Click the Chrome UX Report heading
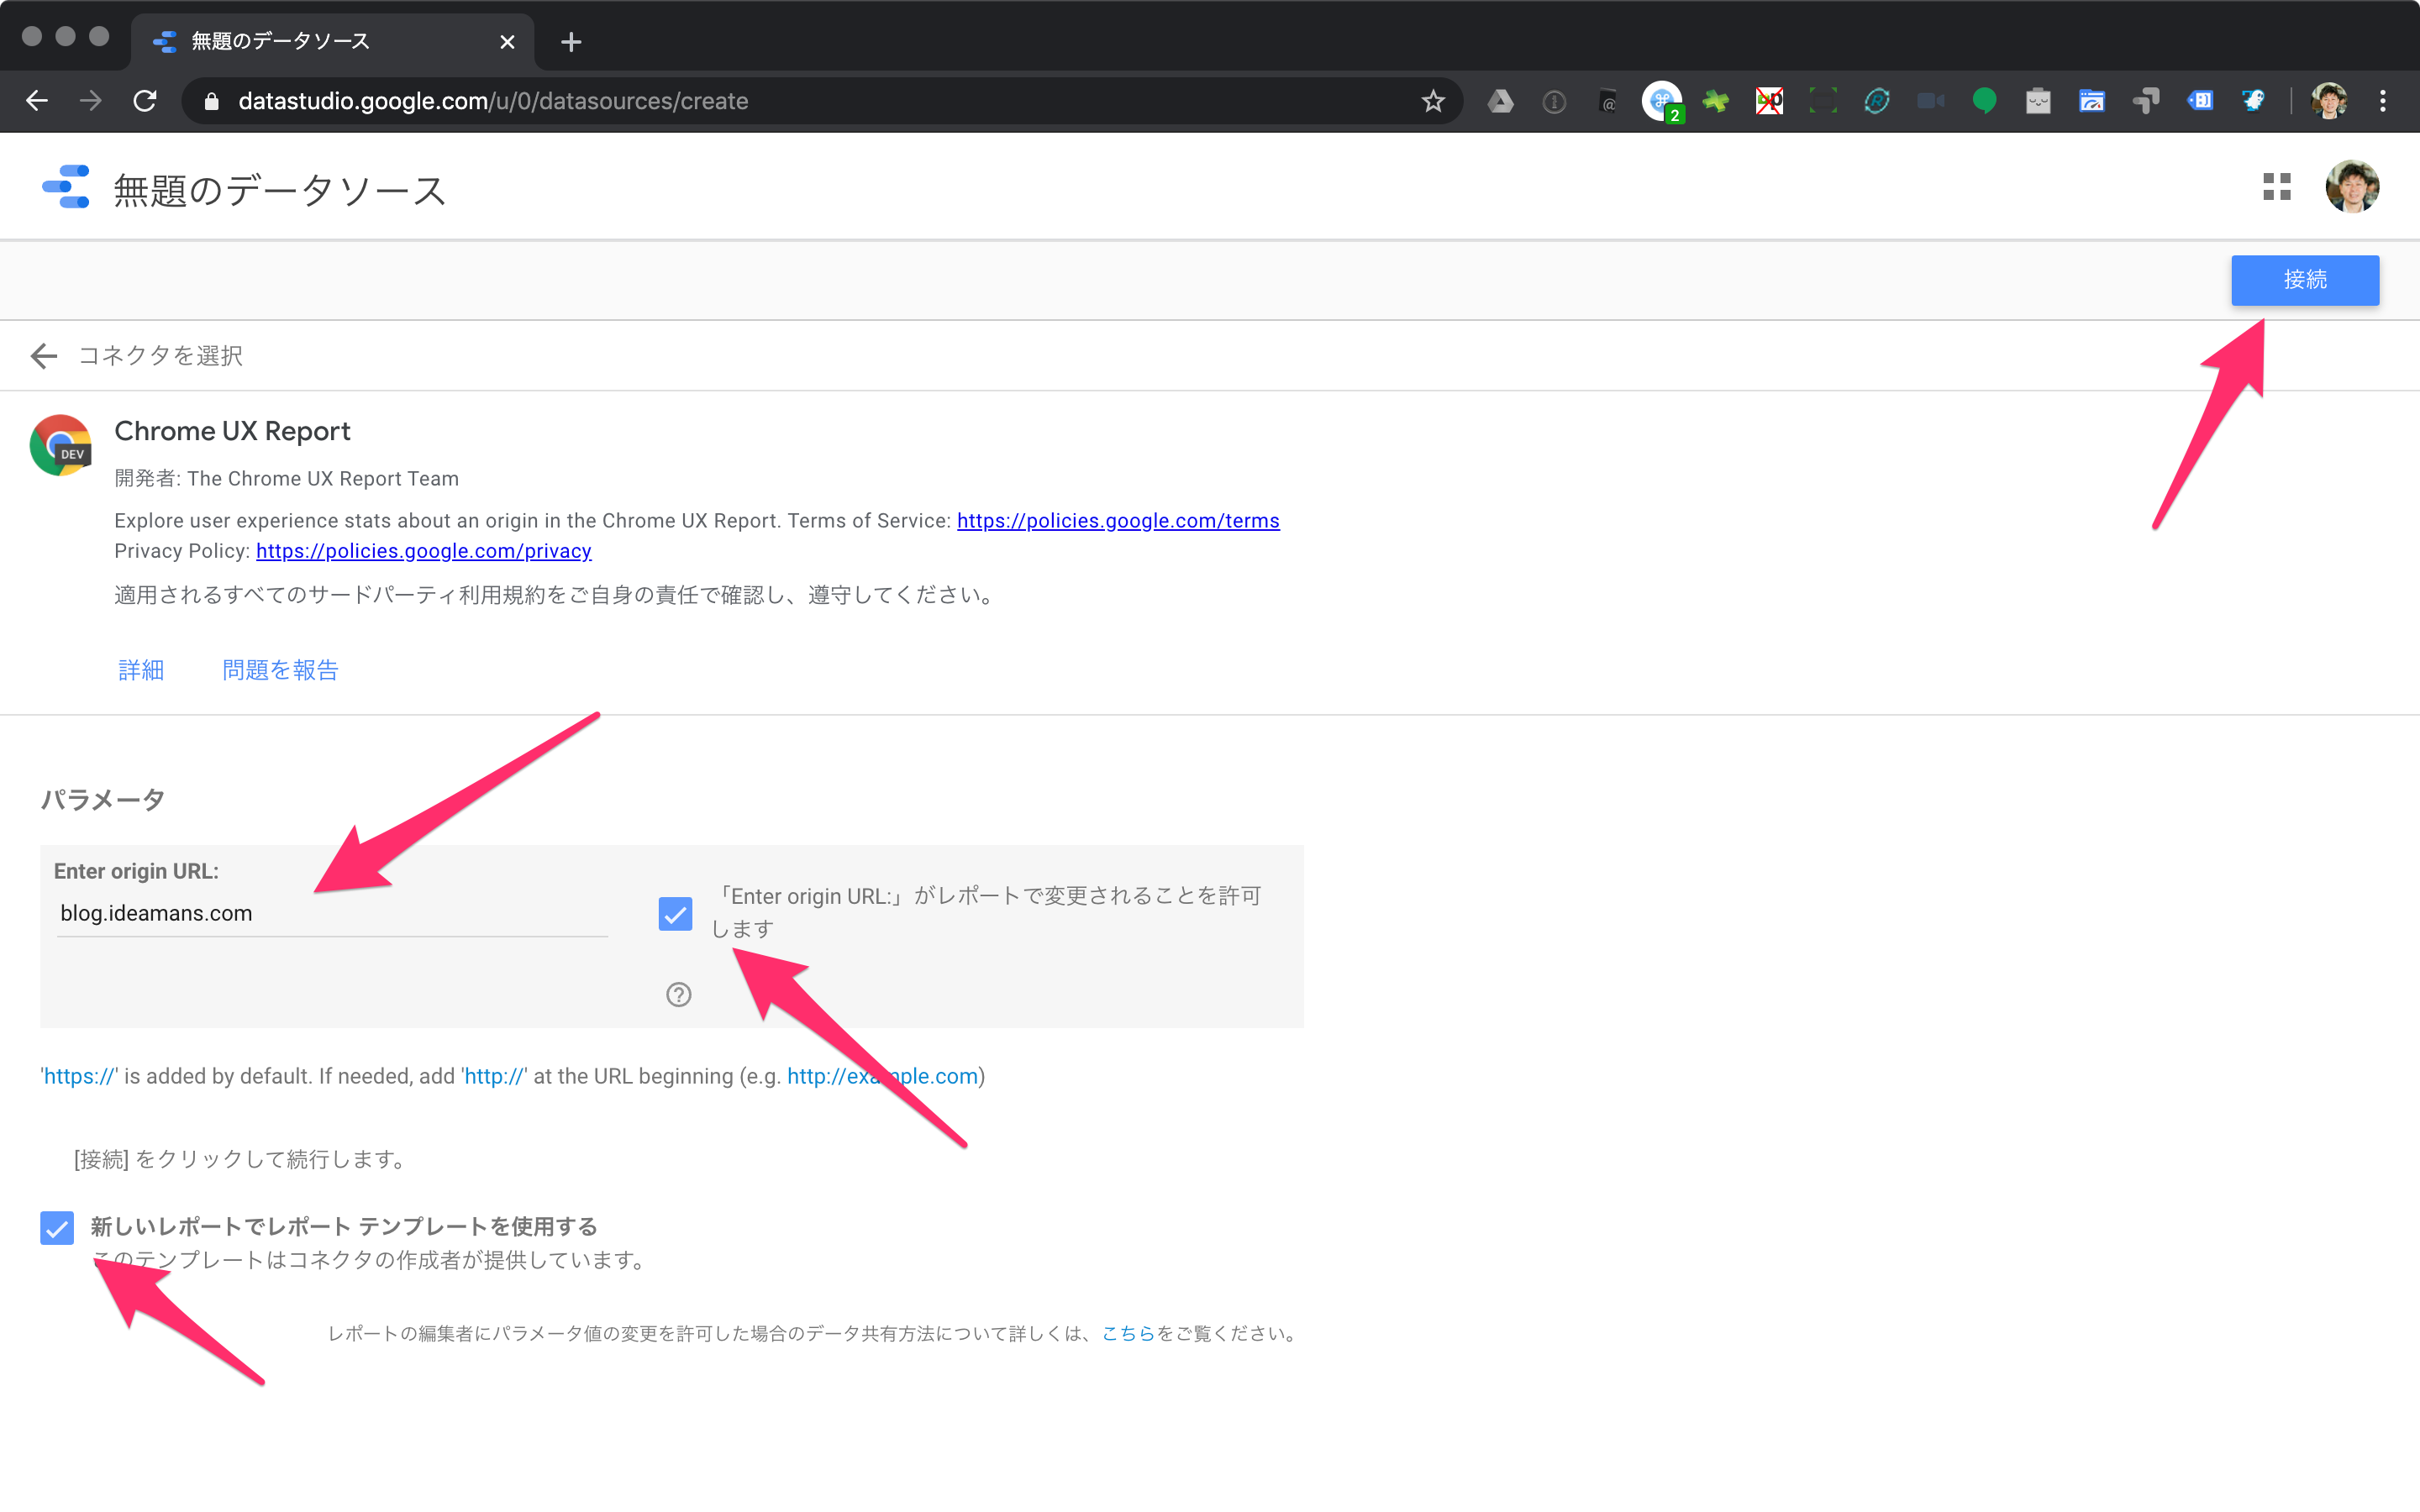Screen dimensions: 2420x1512 click(x=232, y=431)
